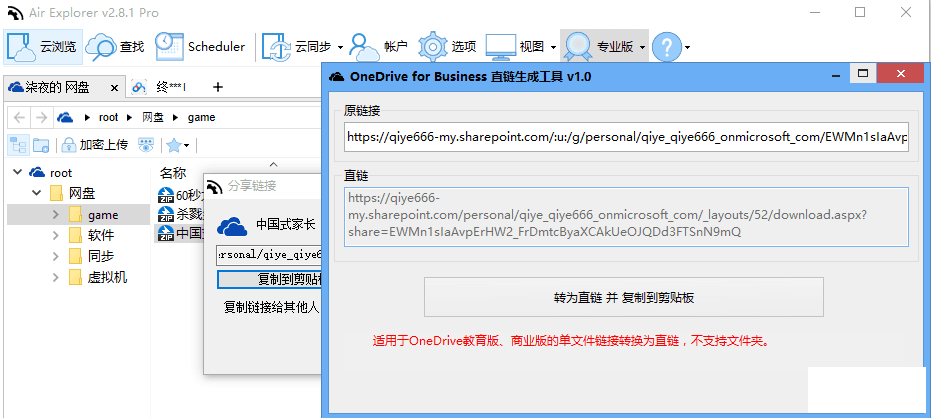Viewport: 931px width, 418px height.
Task: Maximize the OneDrive 直链生成工具 window
Action: [x=863, y=74]
